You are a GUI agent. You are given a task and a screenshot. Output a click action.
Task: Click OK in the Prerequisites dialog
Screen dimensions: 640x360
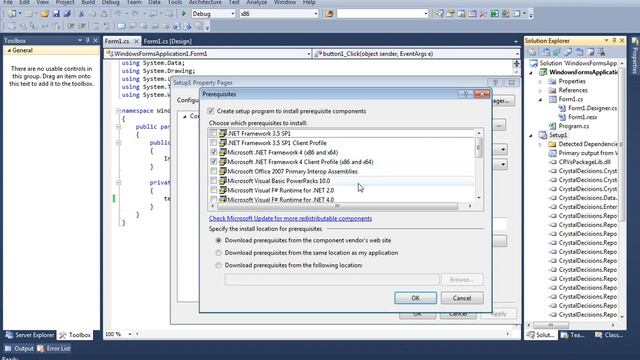[x=416, y=298]
